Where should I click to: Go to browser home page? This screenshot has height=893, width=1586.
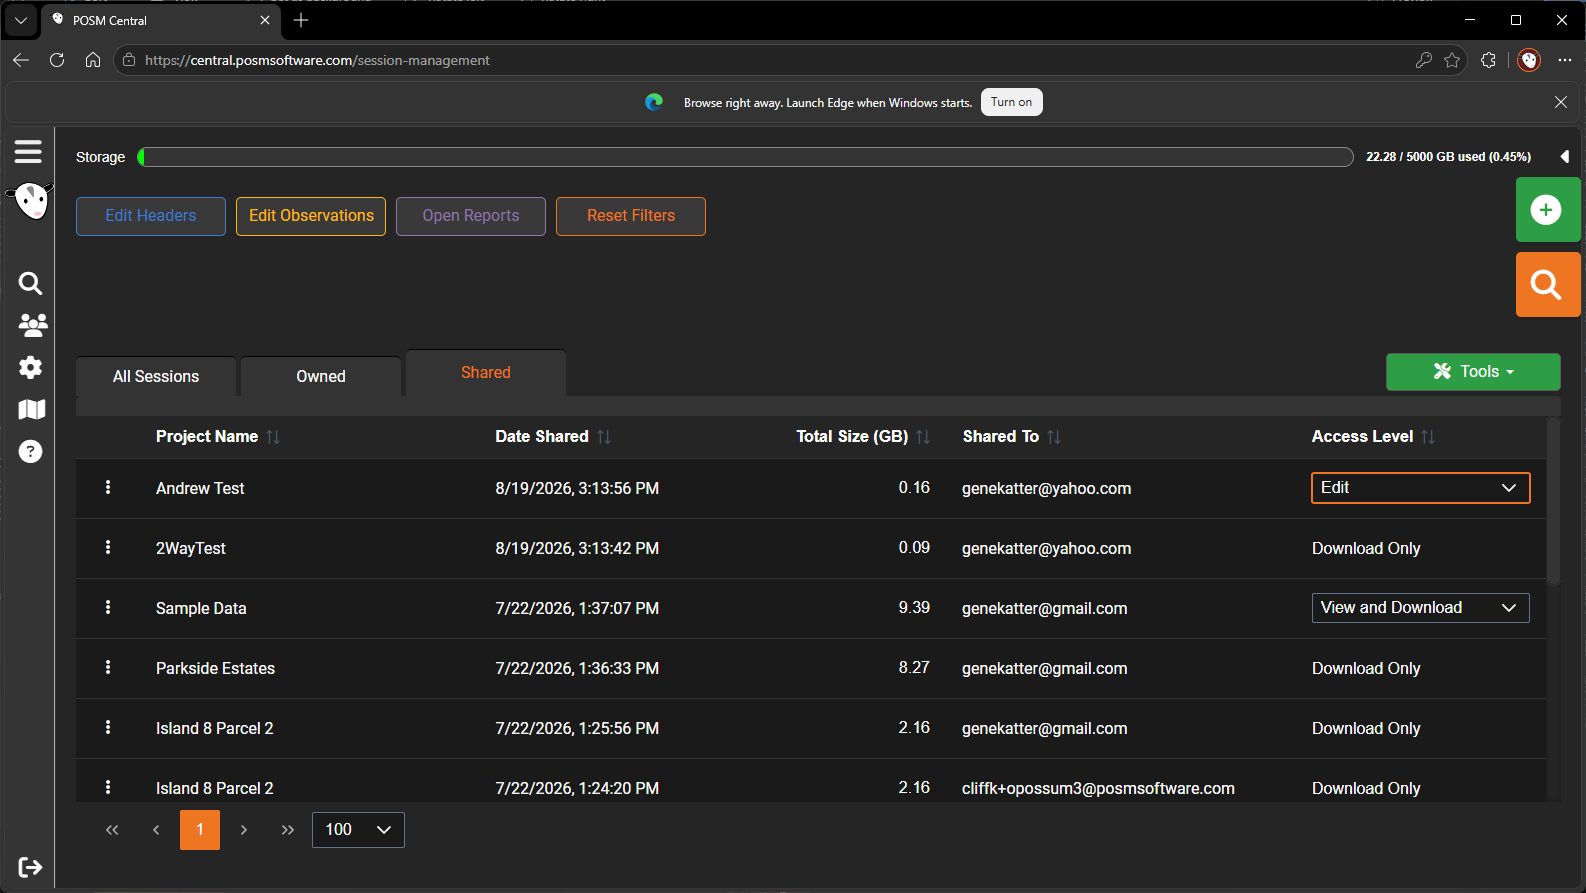93,60
